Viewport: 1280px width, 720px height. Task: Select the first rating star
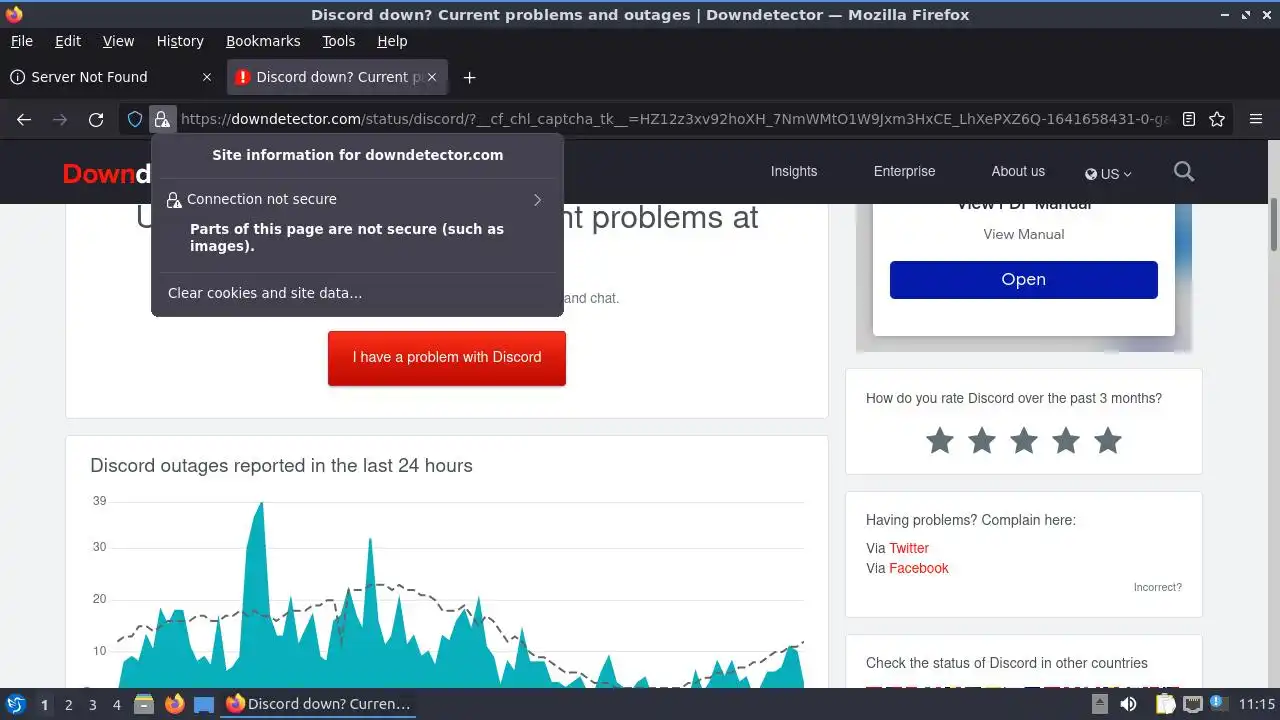[940, 440]
